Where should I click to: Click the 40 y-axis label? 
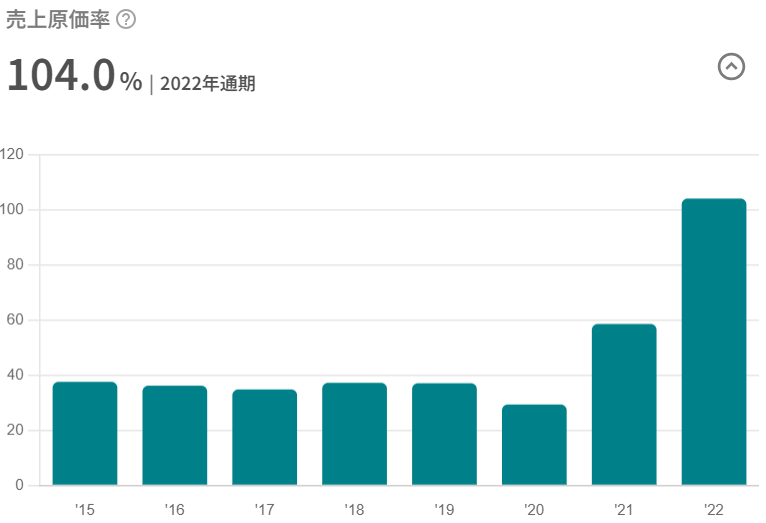pos(15,375)
